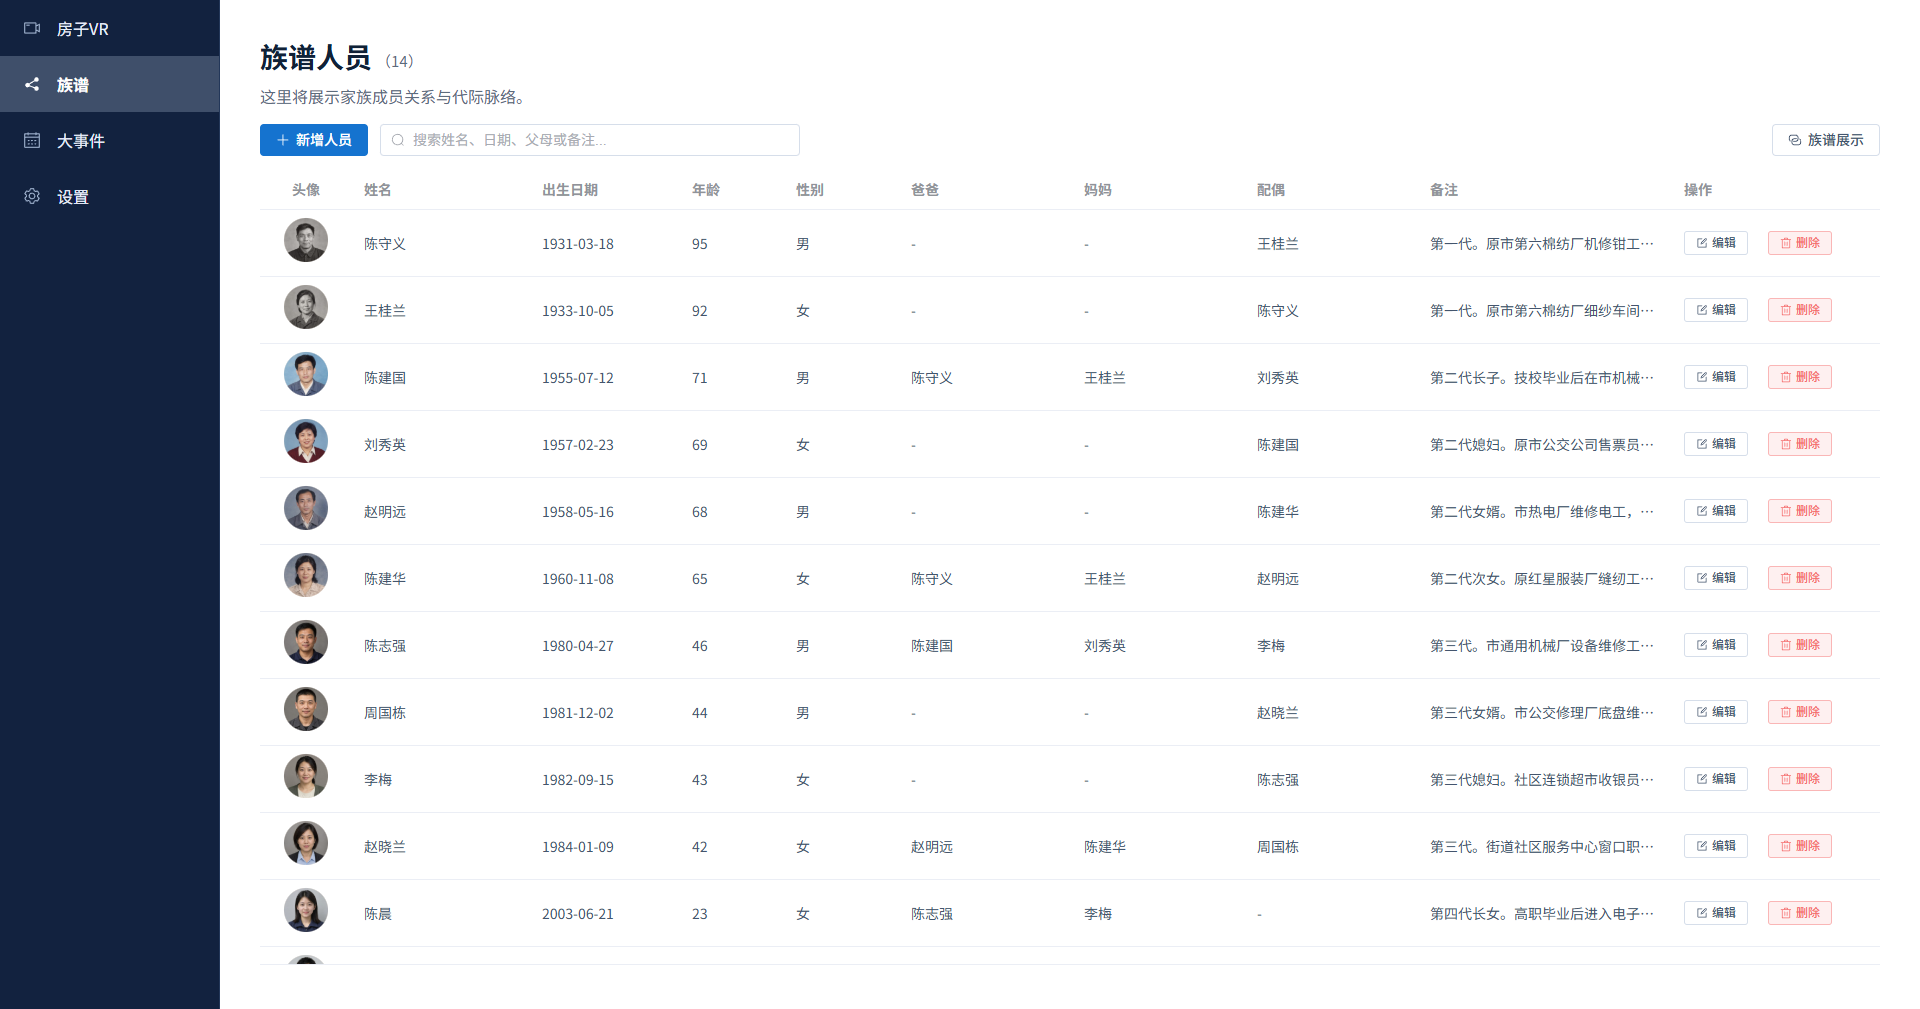The image size is (1920, 1009).
Task: Edit 周国栋's record
Action: coord(1716,712)
